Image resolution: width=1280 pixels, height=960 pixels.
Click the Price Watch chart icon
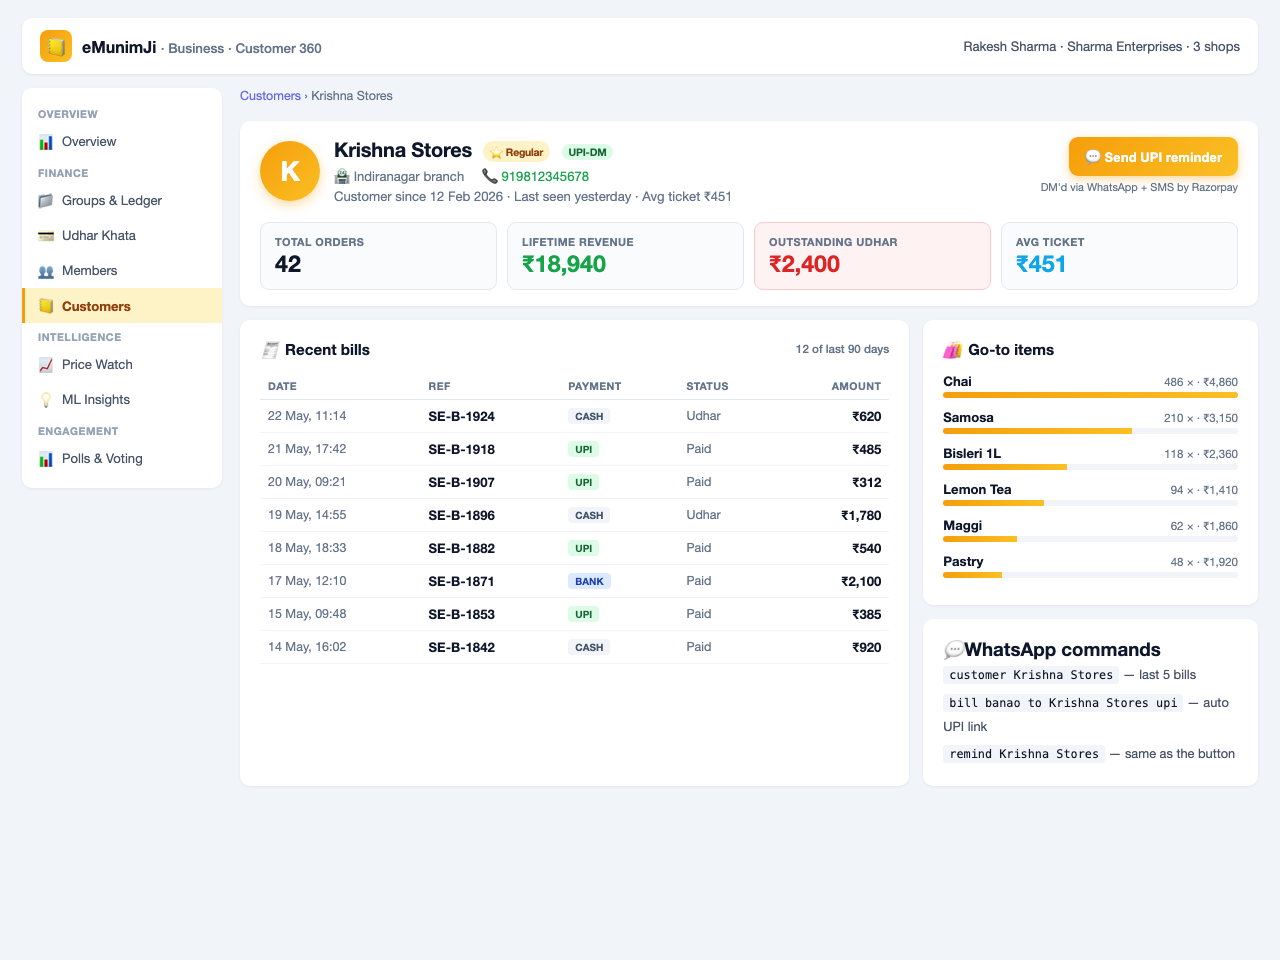point(46,365)
